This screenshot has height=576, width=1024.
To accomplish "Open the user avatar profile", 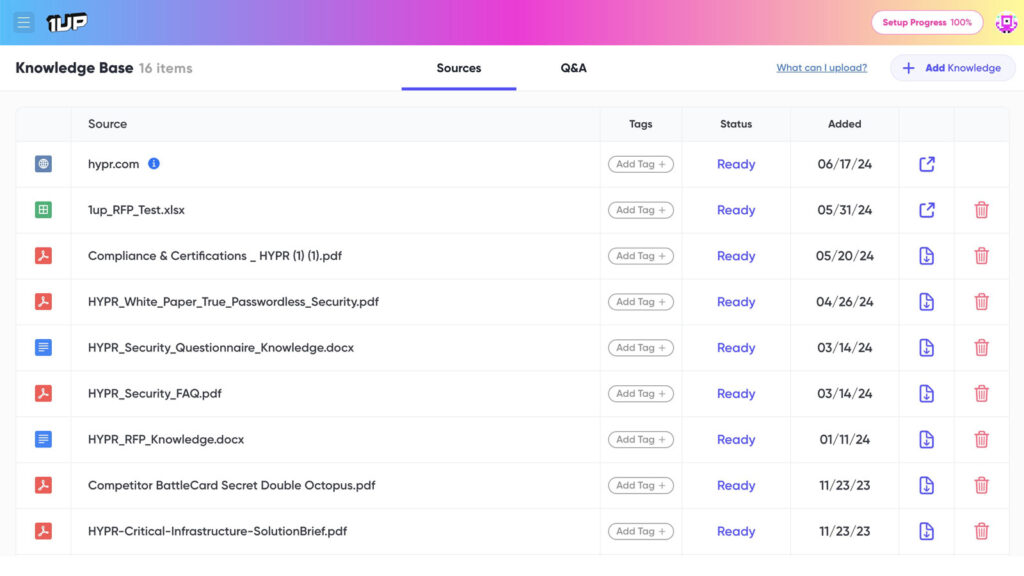I will coord(1006,23).
